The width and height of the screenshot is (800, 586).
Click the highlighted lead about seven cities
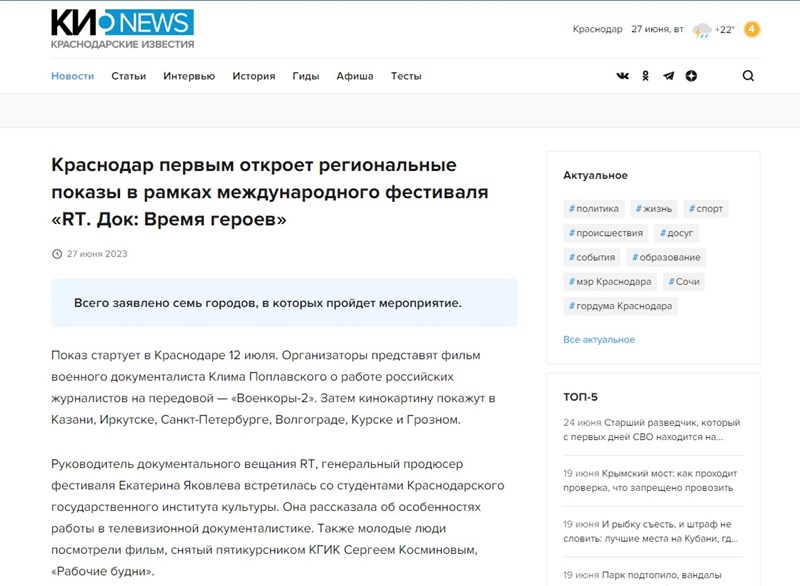[x=284, y=303]
